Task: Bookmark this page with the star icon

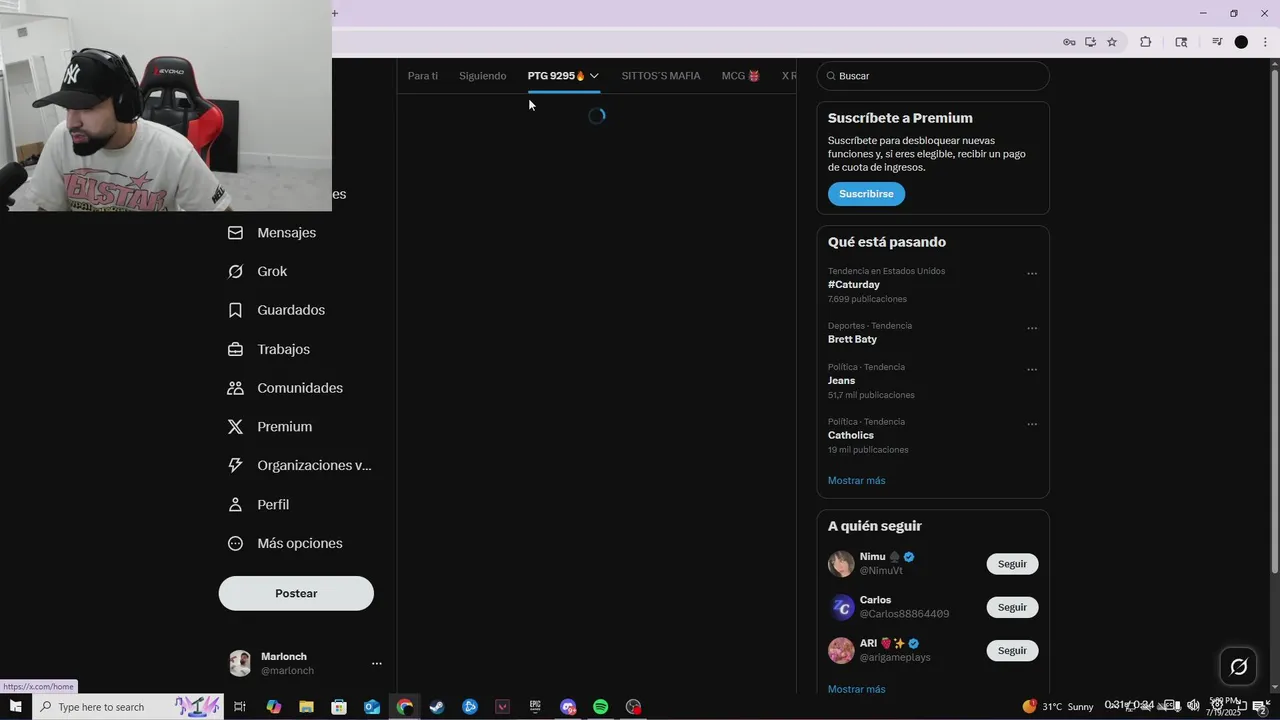Action: [x=1111, y=42]
